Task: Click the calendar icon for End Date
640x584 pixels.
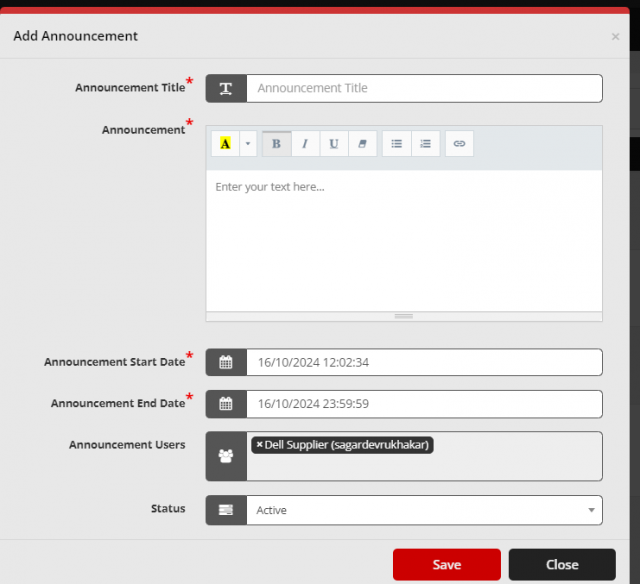Action: (226, 404)
